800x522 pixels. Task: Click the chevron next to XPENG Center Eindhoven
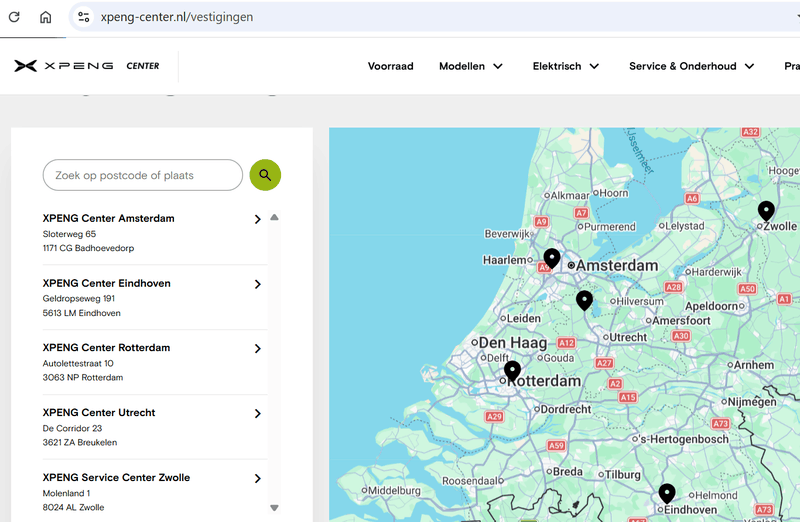click(x=258, y=284)
